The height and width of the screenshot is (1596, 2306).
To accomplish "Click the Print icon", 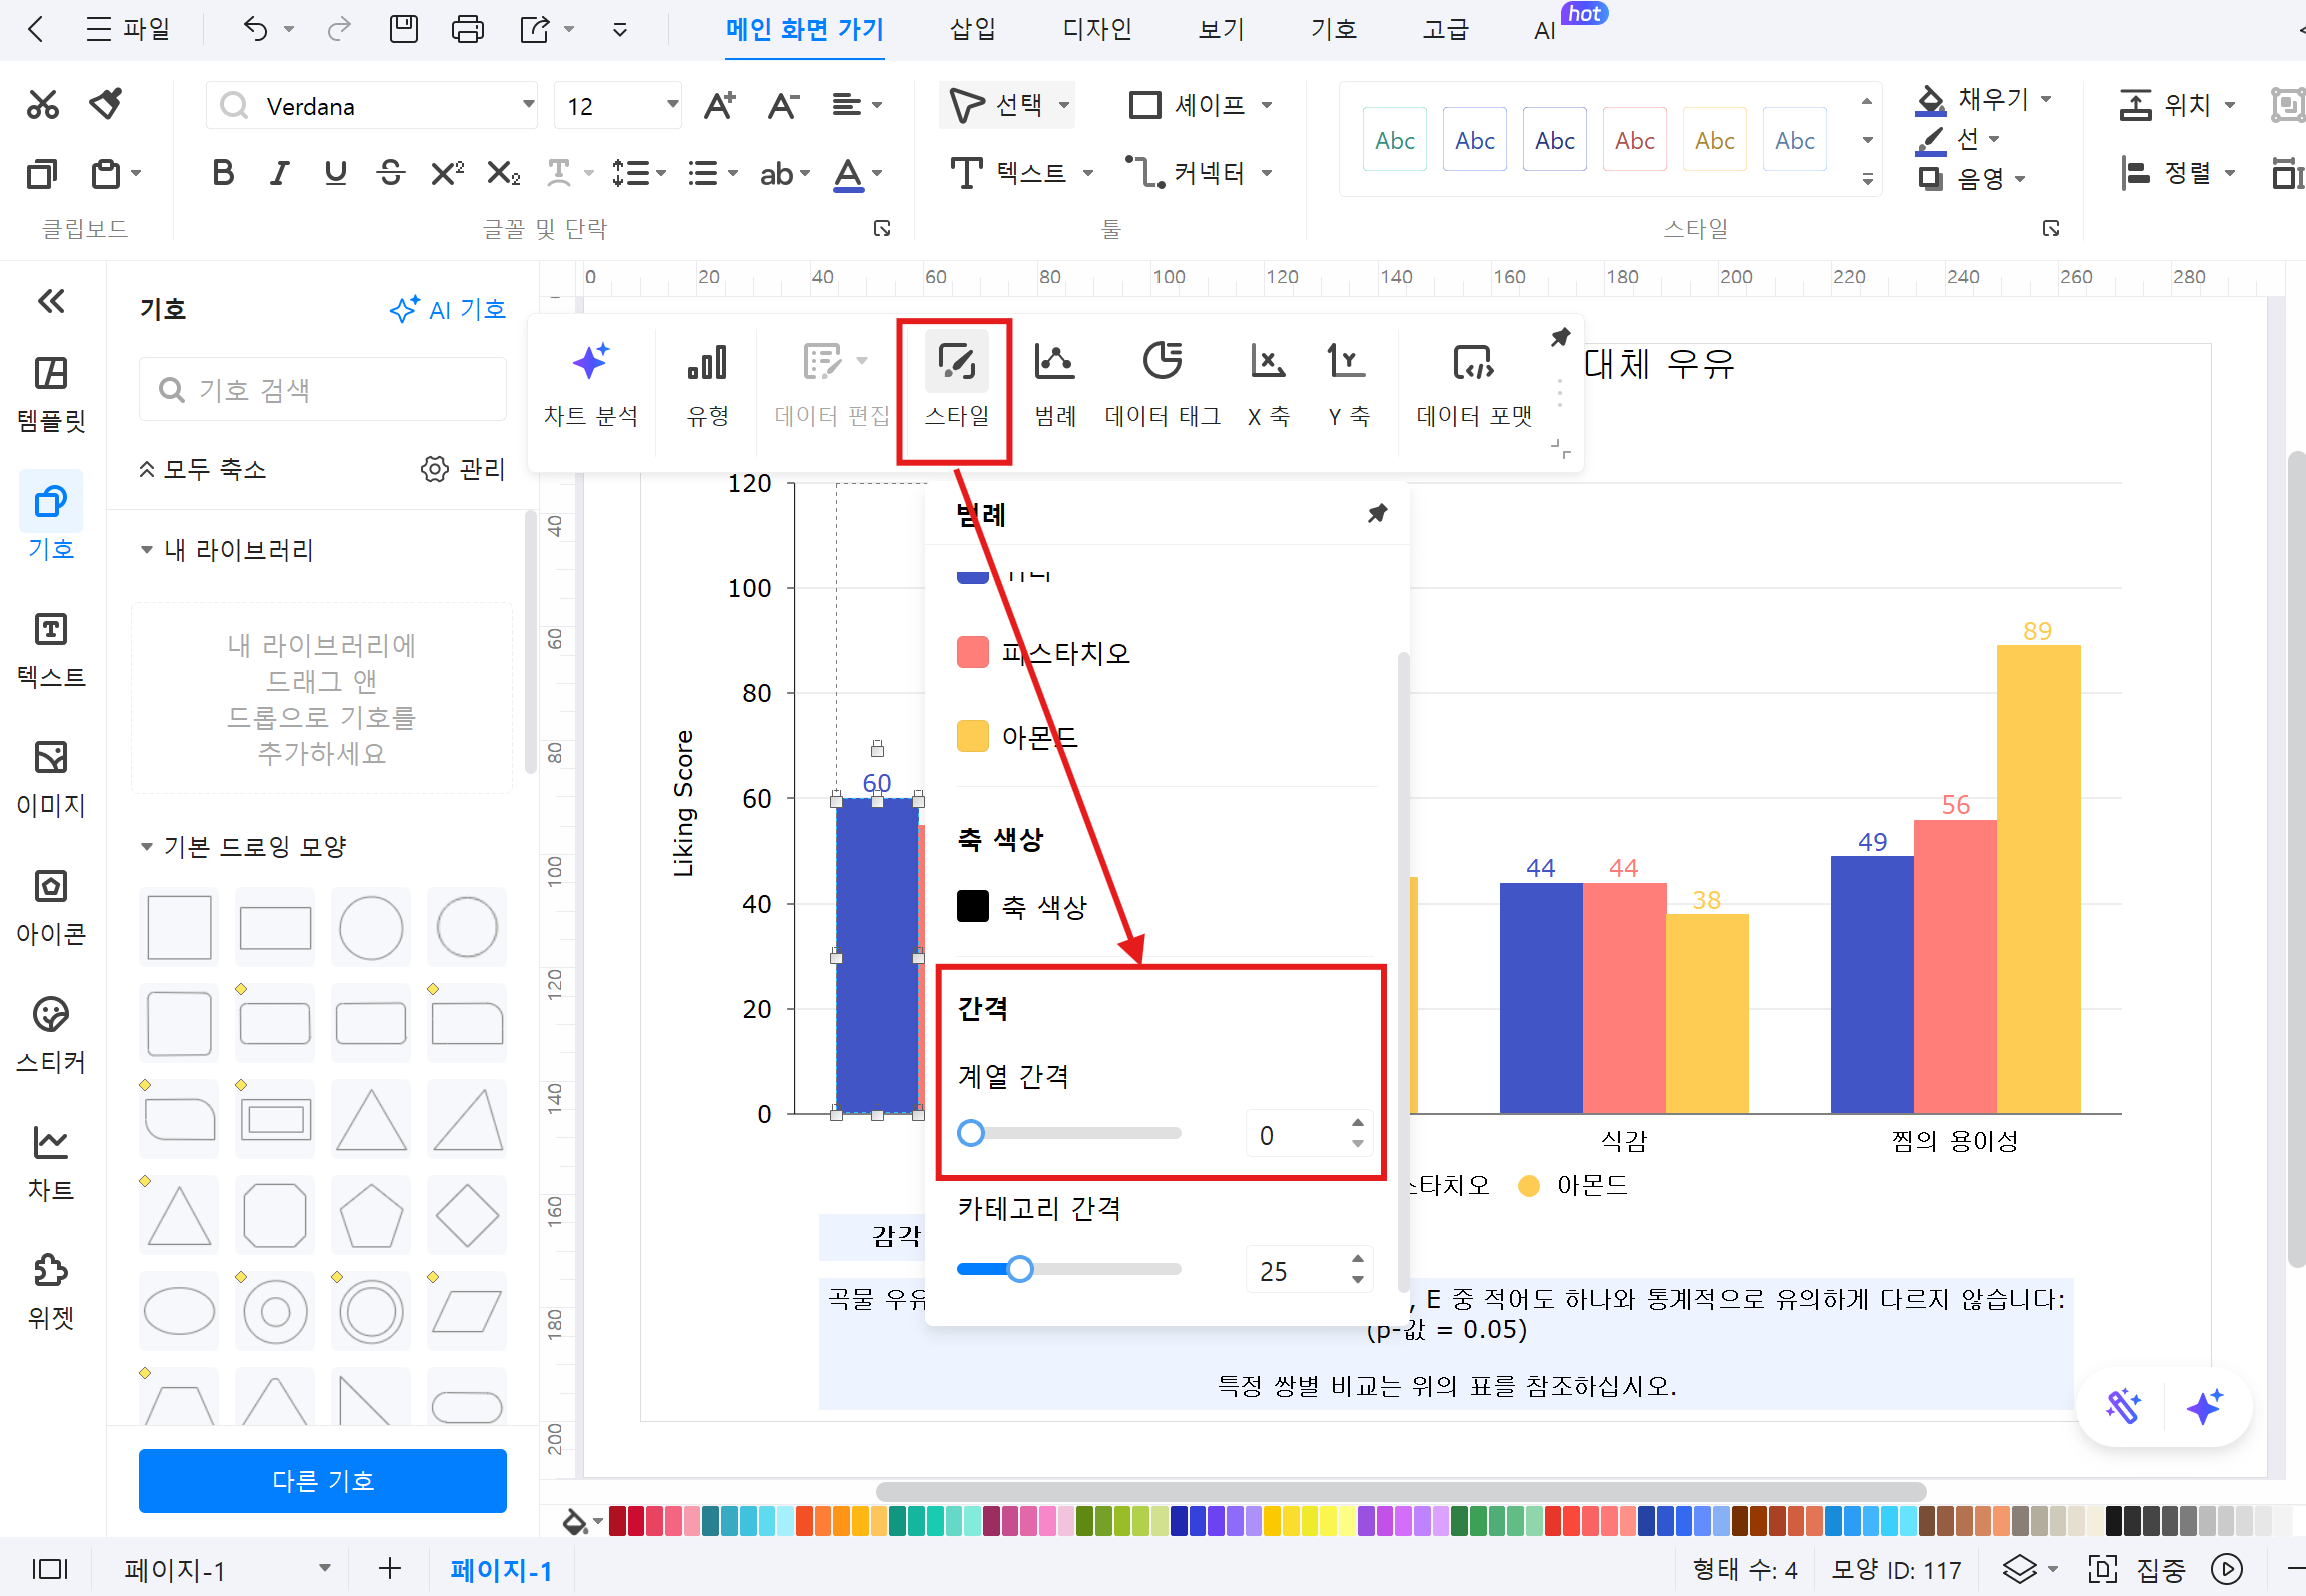I will point(467,29).
